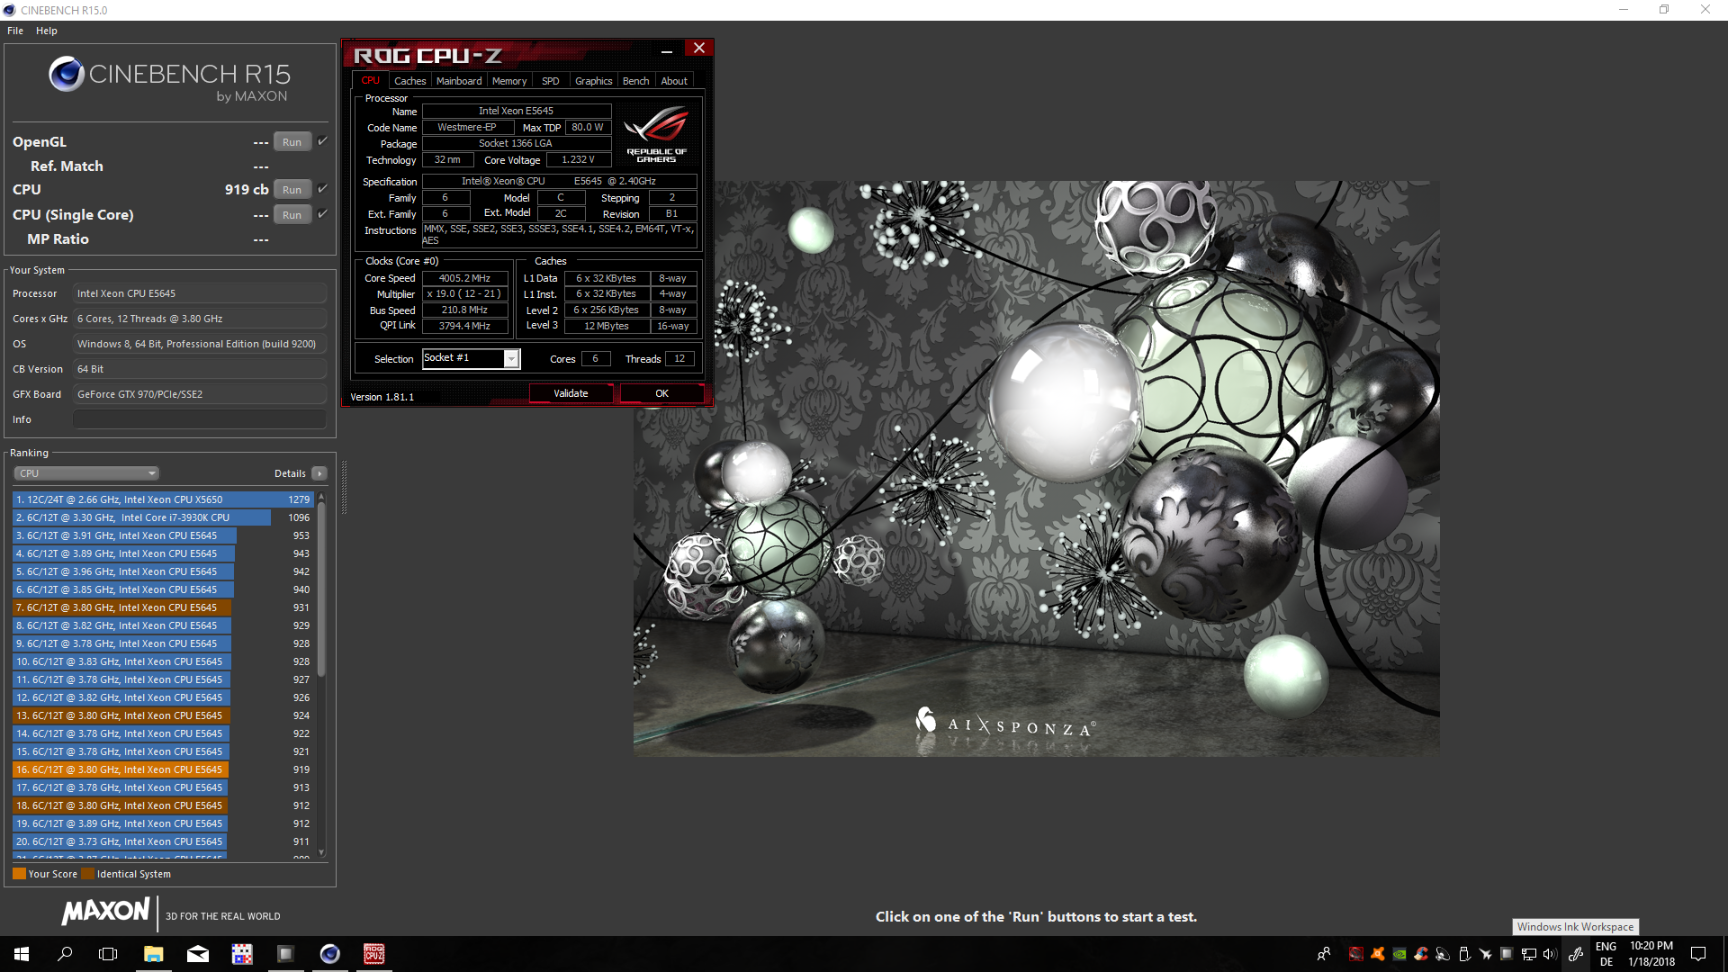Open the Mail app from the taskbar

198,954
